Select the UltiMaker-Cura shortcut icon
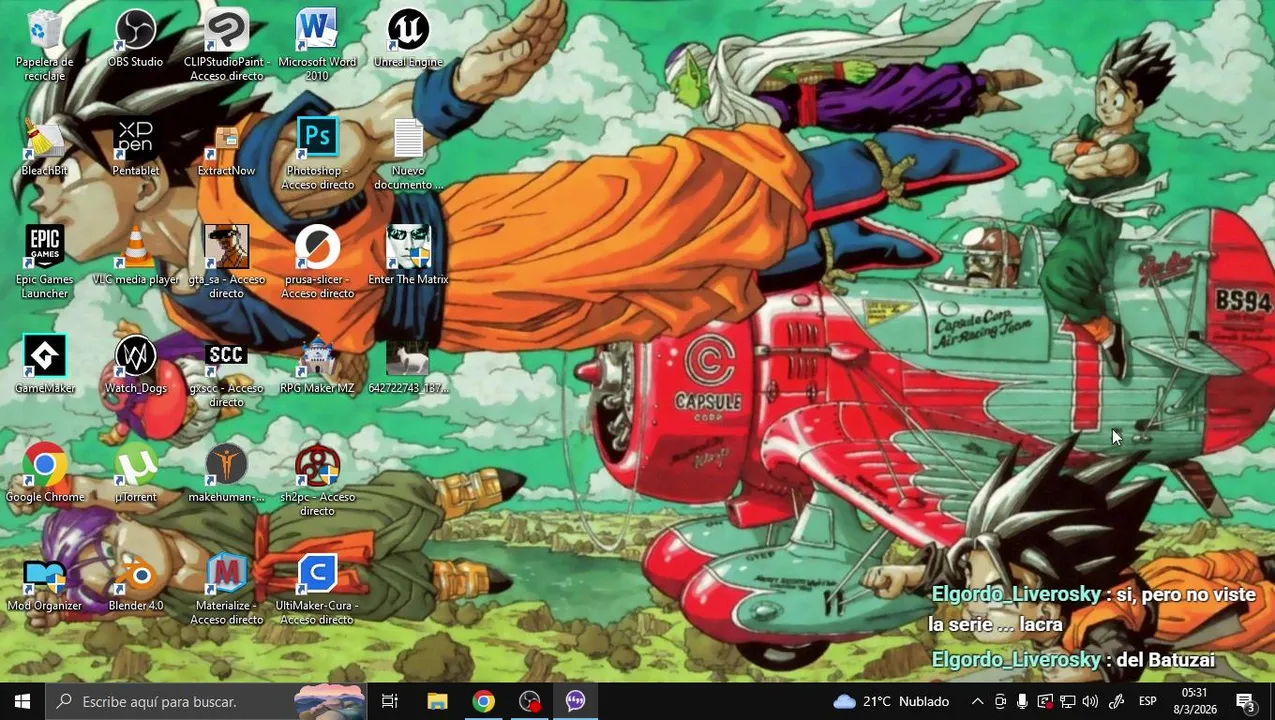This screenshot has width=1275, height=720. point(317,590)
